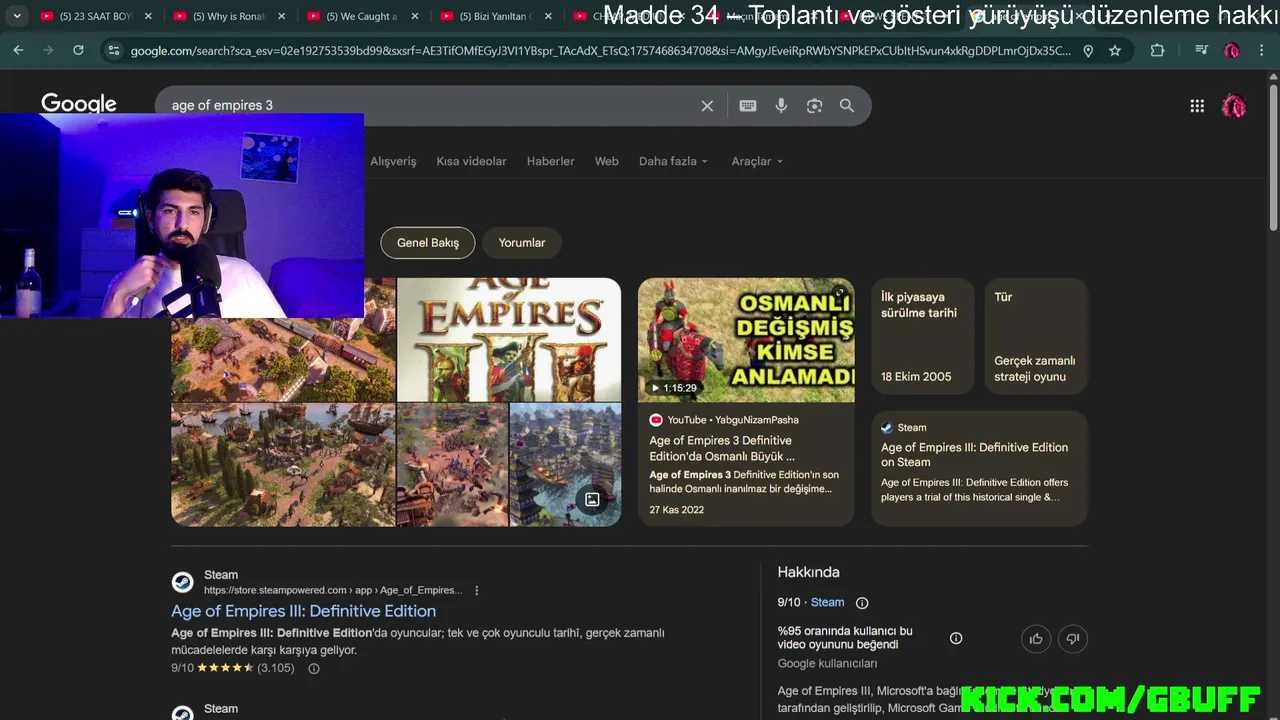The width and height of the screenshot is (1280, 720).
Task: Open location permission icon in address bar
Action: pos(1088,51)
